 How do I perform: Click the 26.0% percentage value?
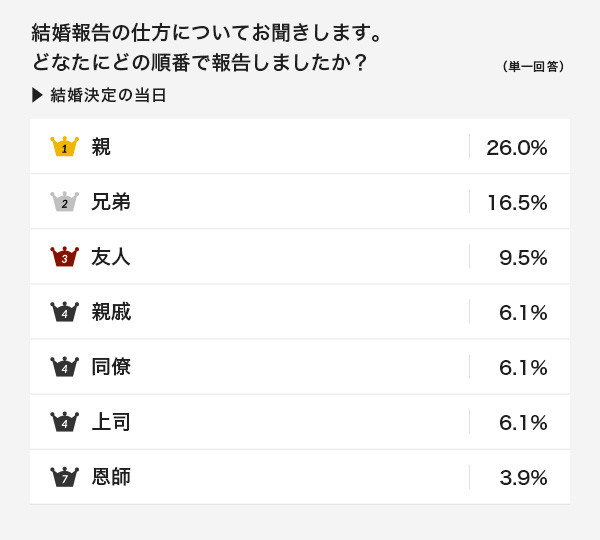tap(517, 148)
